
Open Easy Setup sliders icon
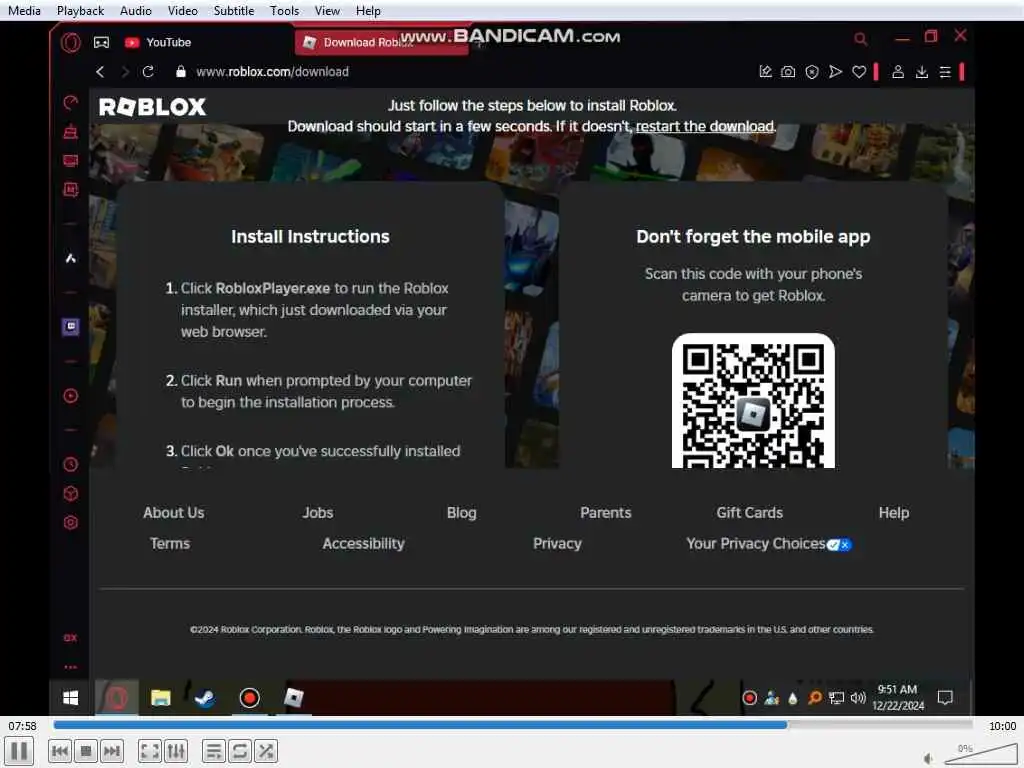coord(945,72)
